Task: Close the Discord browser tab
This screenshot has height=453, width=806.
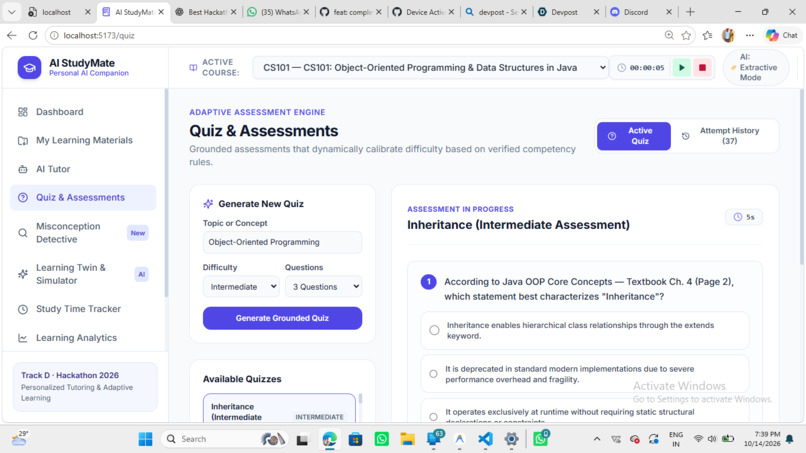Action: tap(669, 12)
